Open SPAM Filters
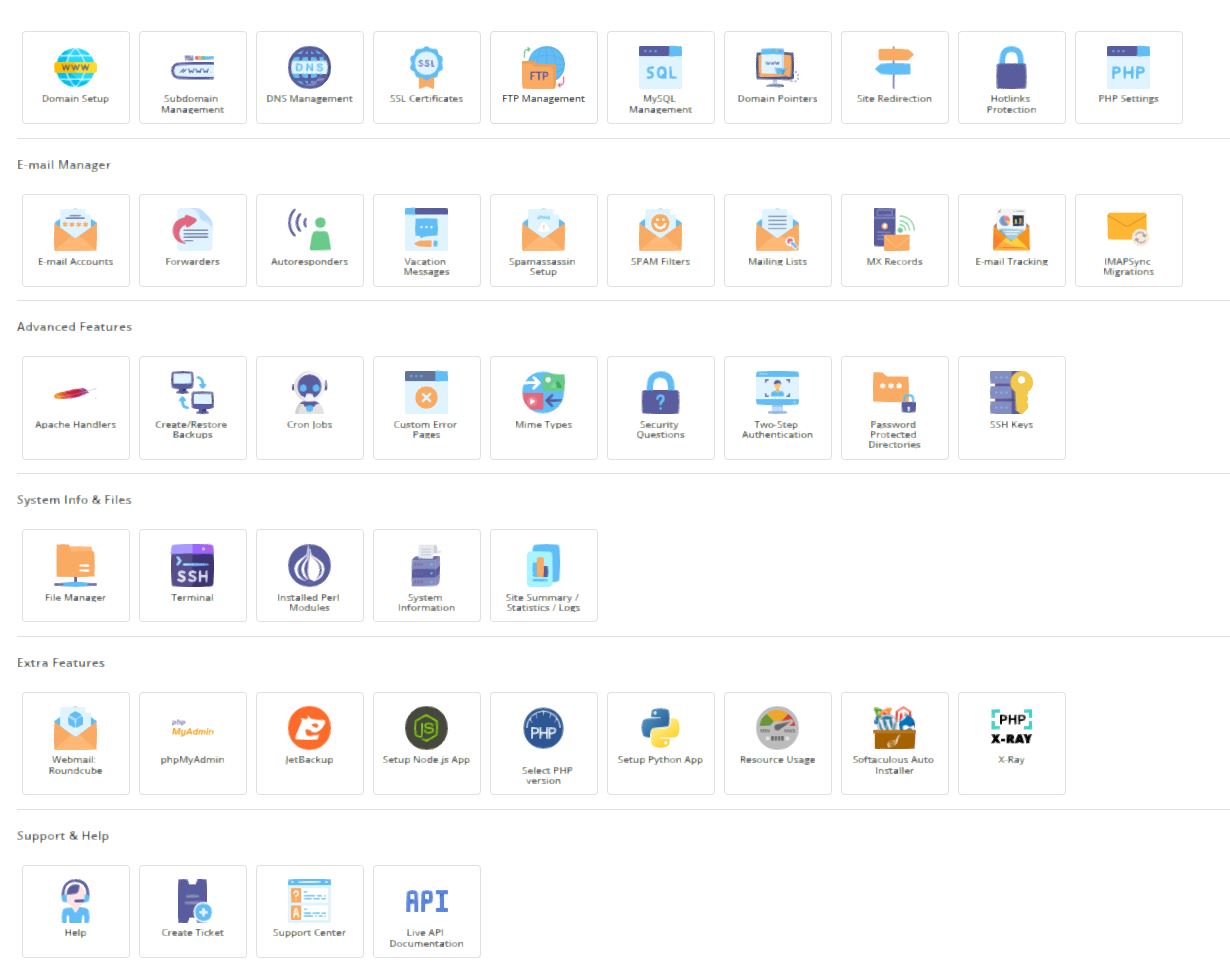Viewport: 1230px width, 963px height. coord(661,240)
